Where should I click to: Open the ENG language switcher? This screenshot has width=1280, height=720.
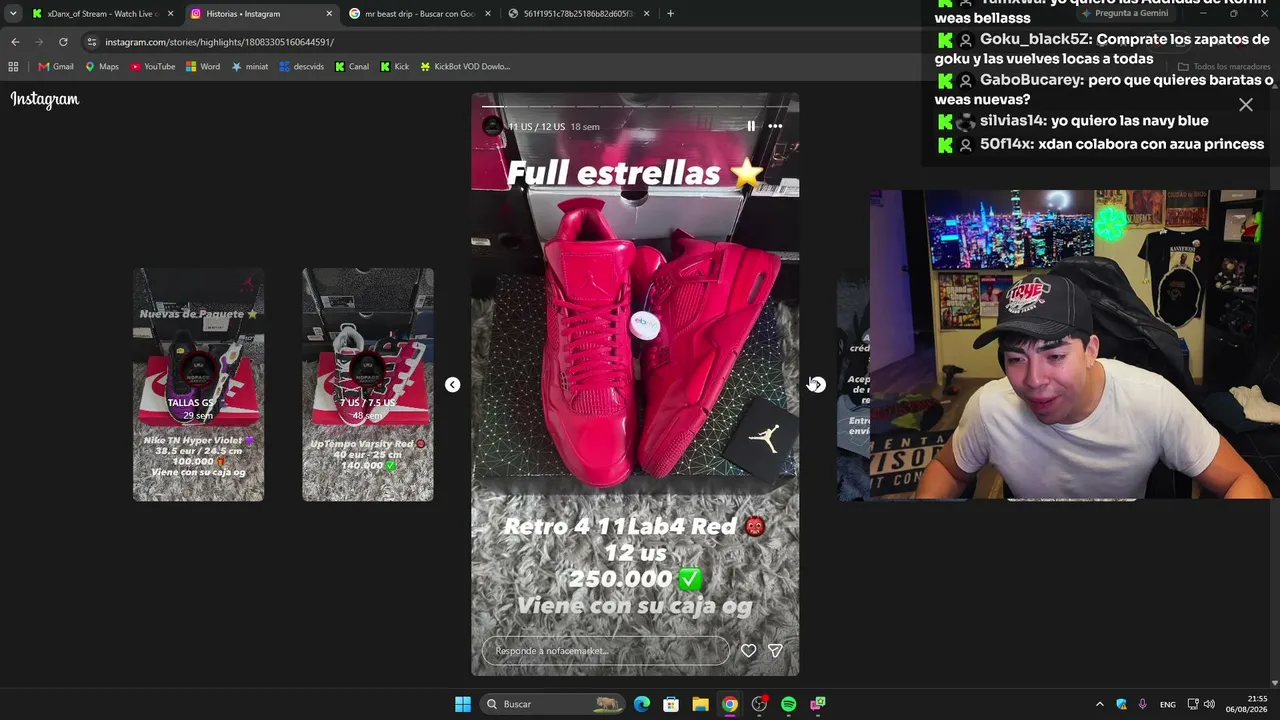click(x=1168, y=704)
